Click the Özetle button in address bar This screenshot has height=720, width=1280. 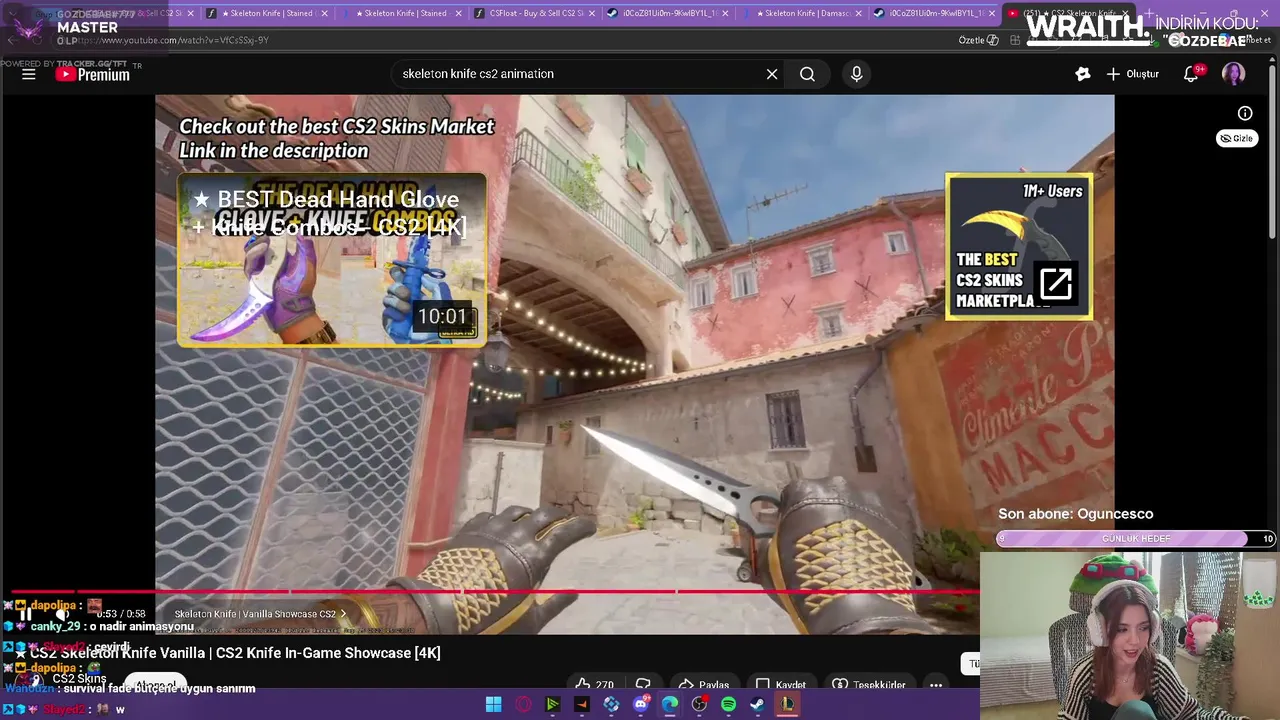point(978,40)
